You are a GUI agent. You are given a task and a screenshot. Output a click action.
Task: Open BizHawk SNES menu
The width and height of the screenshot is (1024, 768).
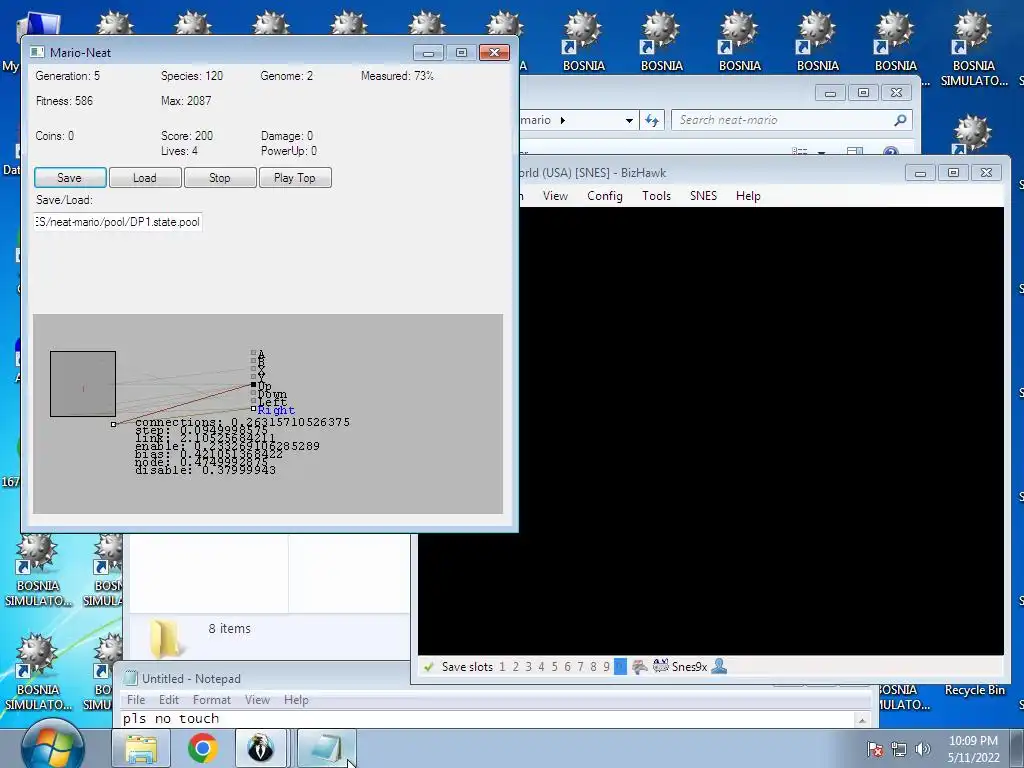point(703,196)
